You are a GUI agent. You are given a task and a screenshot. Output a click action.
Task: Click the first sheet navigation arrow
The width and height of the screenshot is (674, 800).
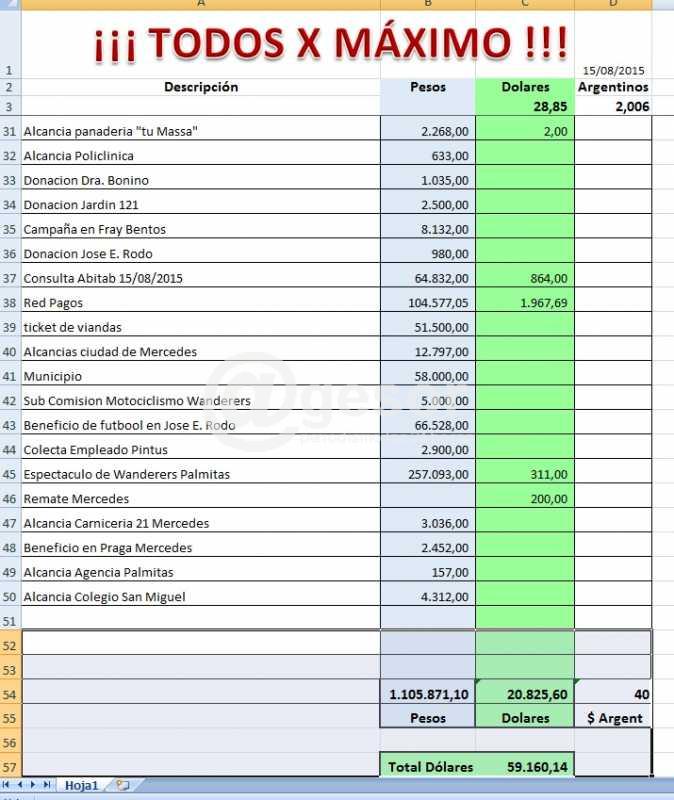click(7, 786)
